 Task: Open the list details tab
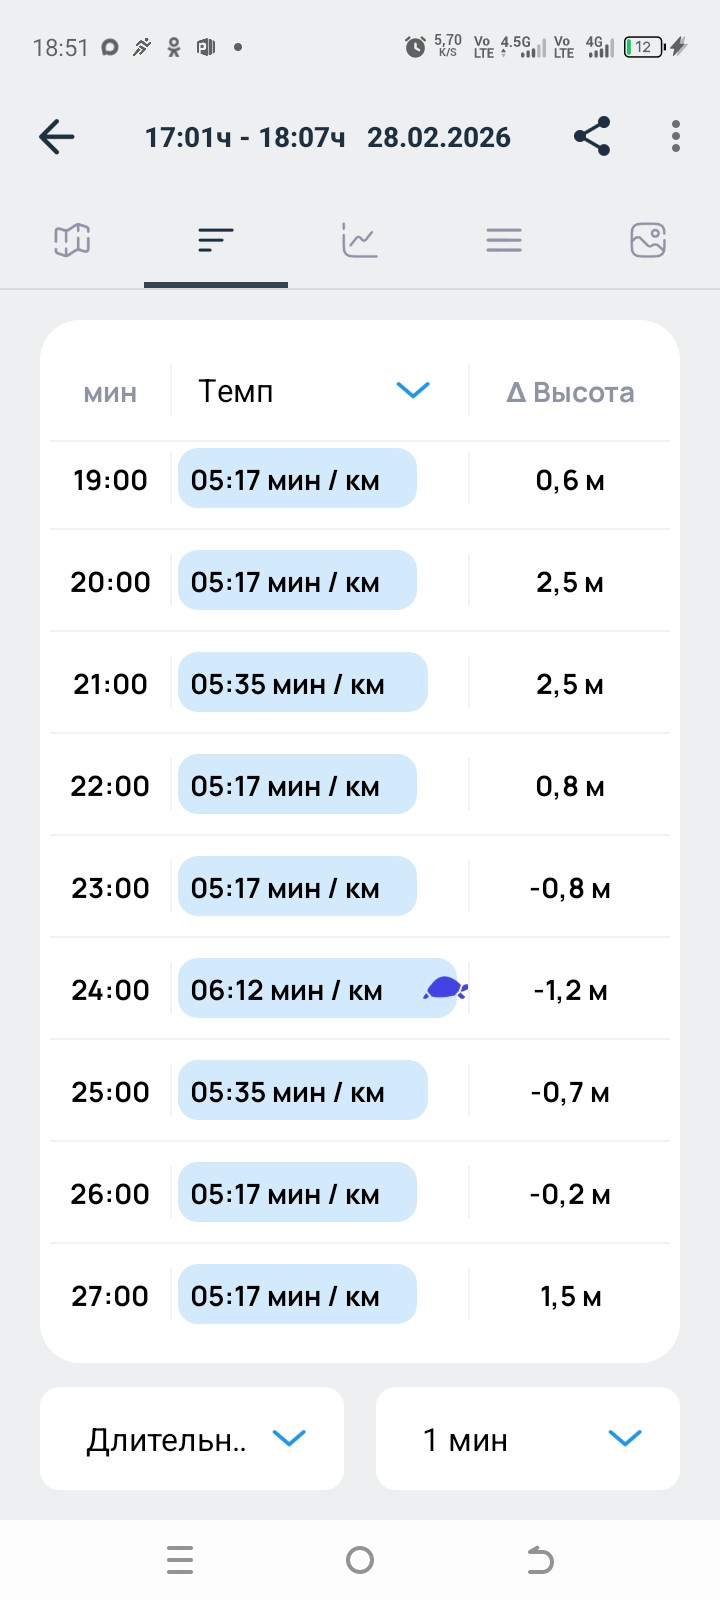click(x=504, y=240)
